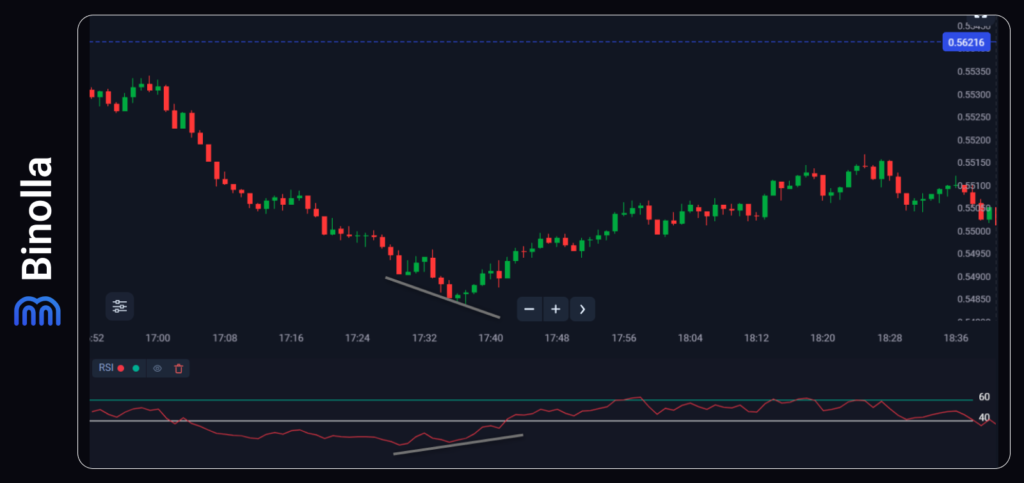The height and width of the screenshot is (483, 1024).
Task: Jump to the latest candle using the right chevron
Action: coord(583,309)
